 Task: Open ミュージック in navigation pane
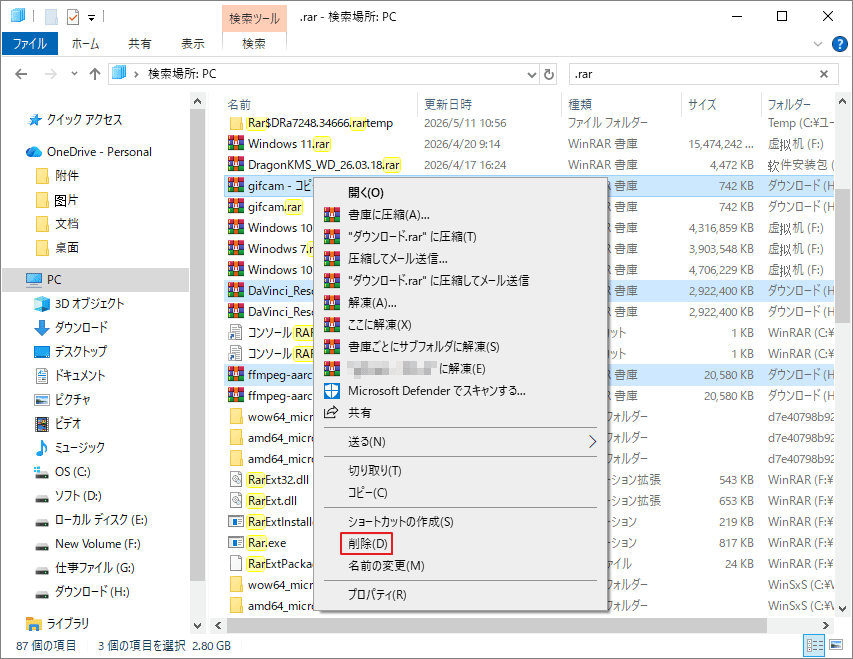[79, 447]
